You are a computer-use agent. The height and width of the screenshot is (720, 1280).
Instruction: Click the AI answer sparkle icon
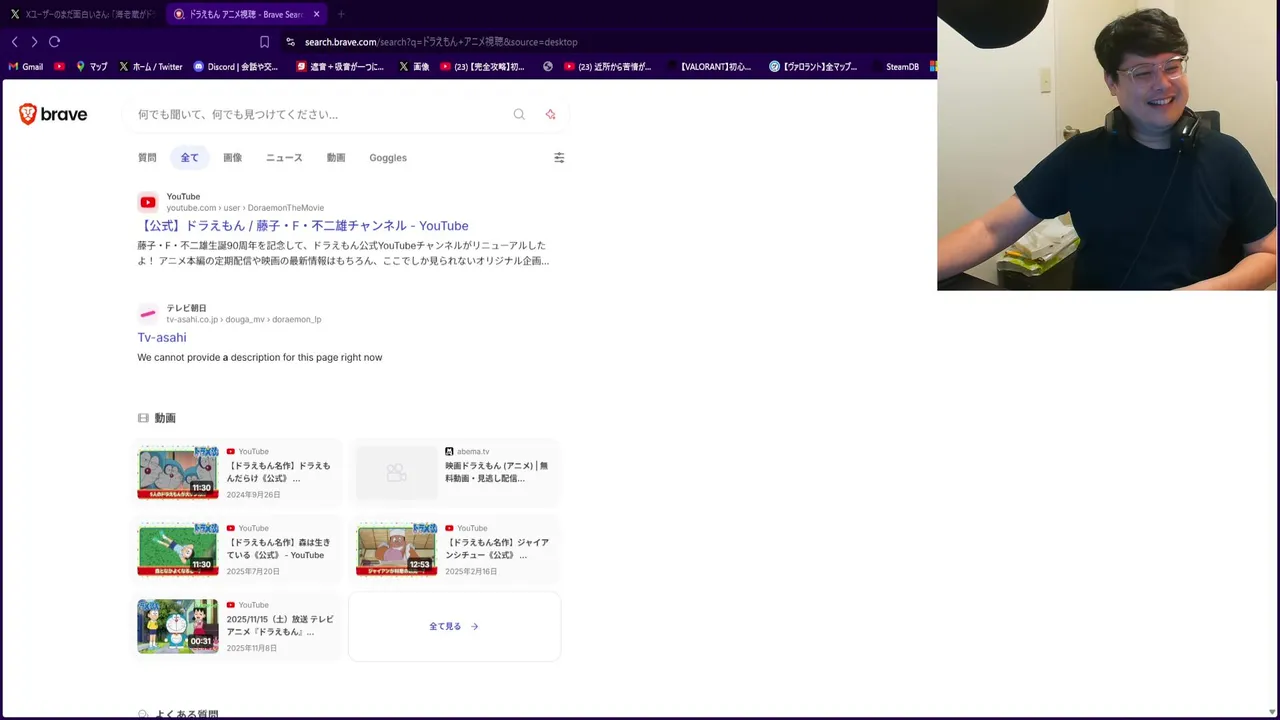pos(550,114)
